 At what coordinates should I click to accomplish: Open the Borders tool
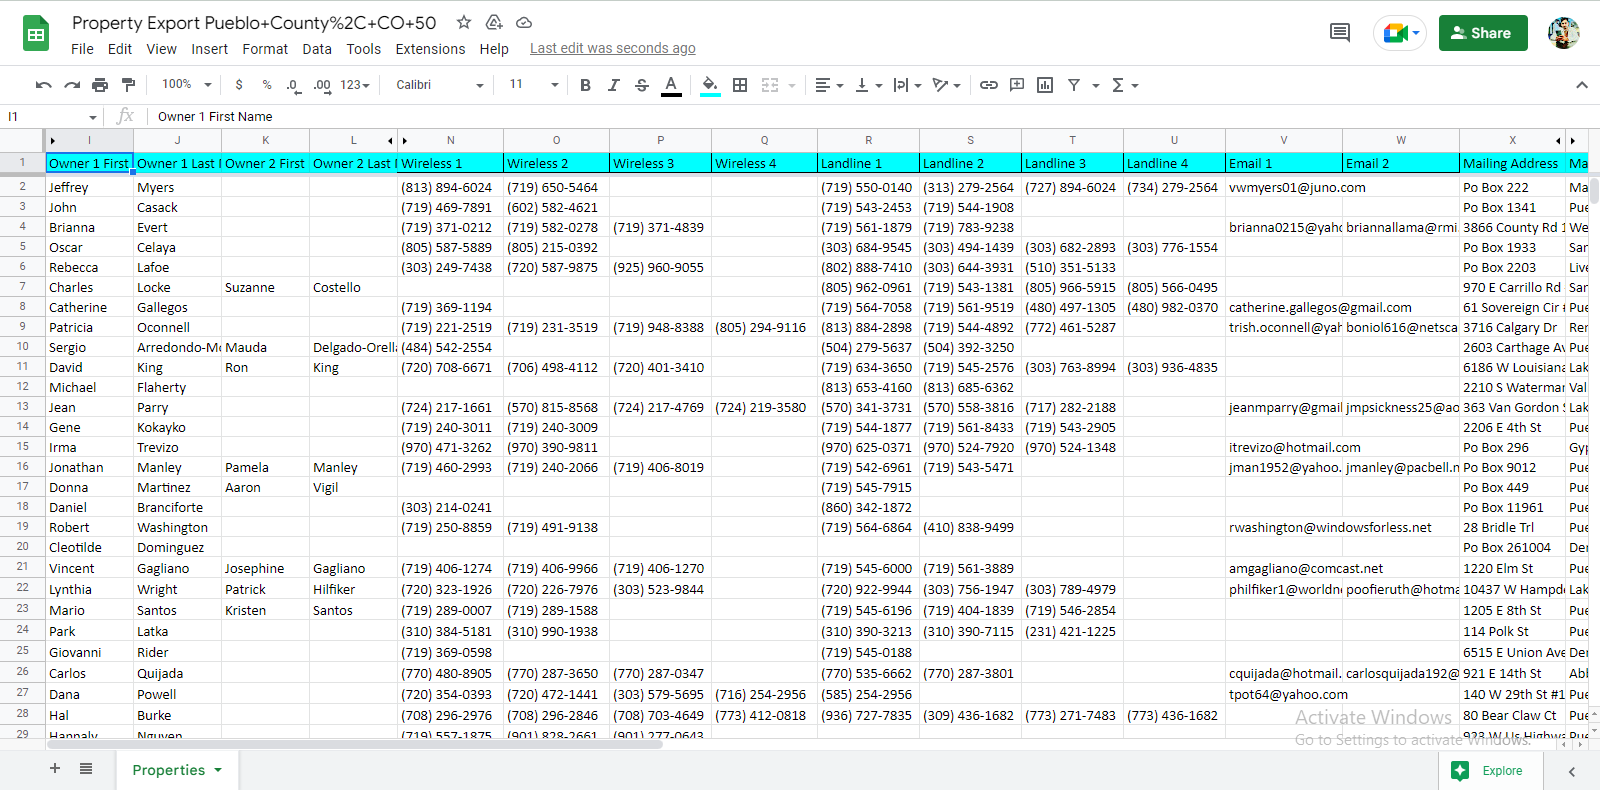pos(740,85)
